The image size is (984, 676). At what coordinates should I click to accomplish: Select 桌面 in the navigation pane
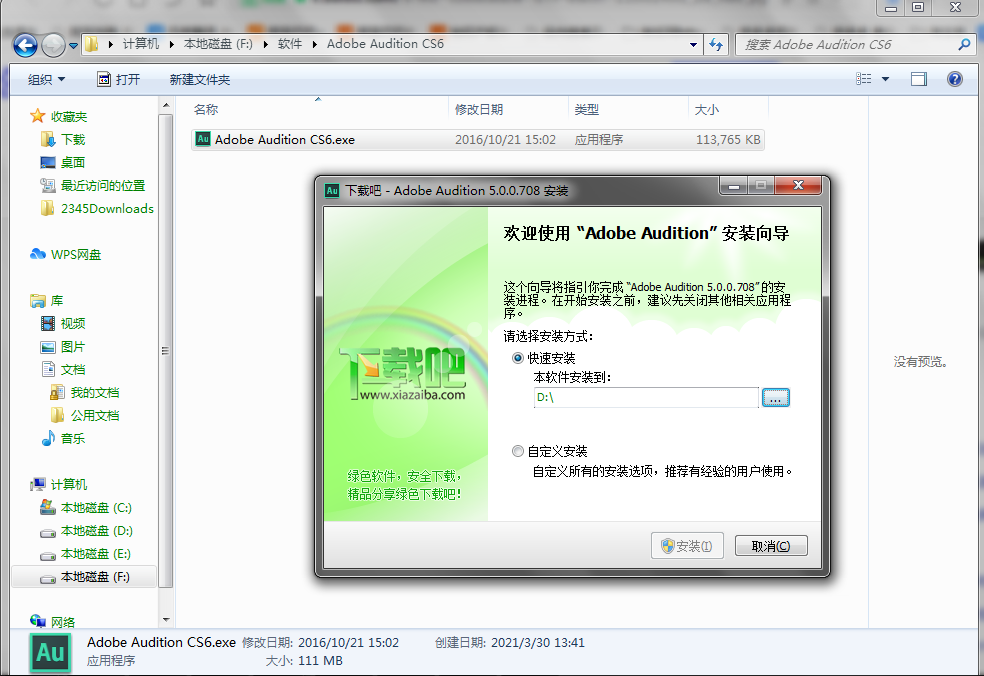coord(63,163)
